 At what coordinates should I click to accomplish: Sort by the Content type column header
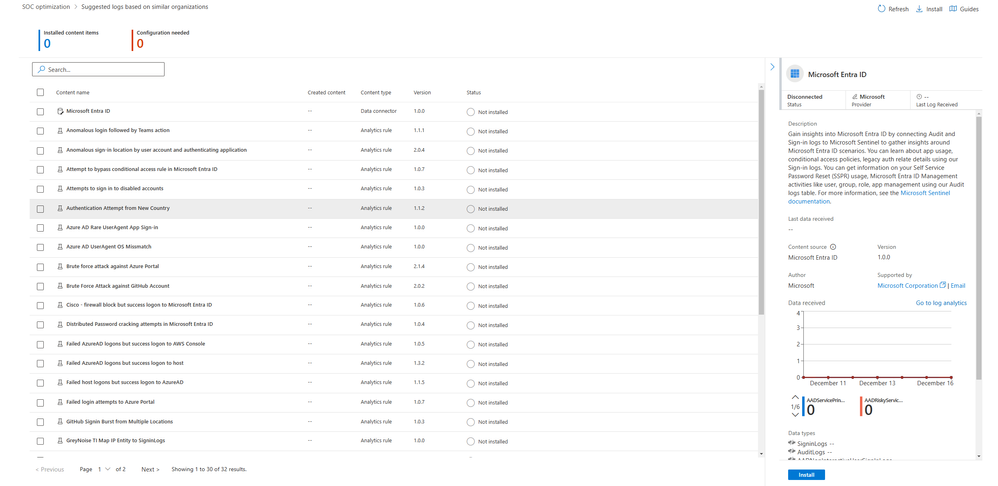(376, 92)
